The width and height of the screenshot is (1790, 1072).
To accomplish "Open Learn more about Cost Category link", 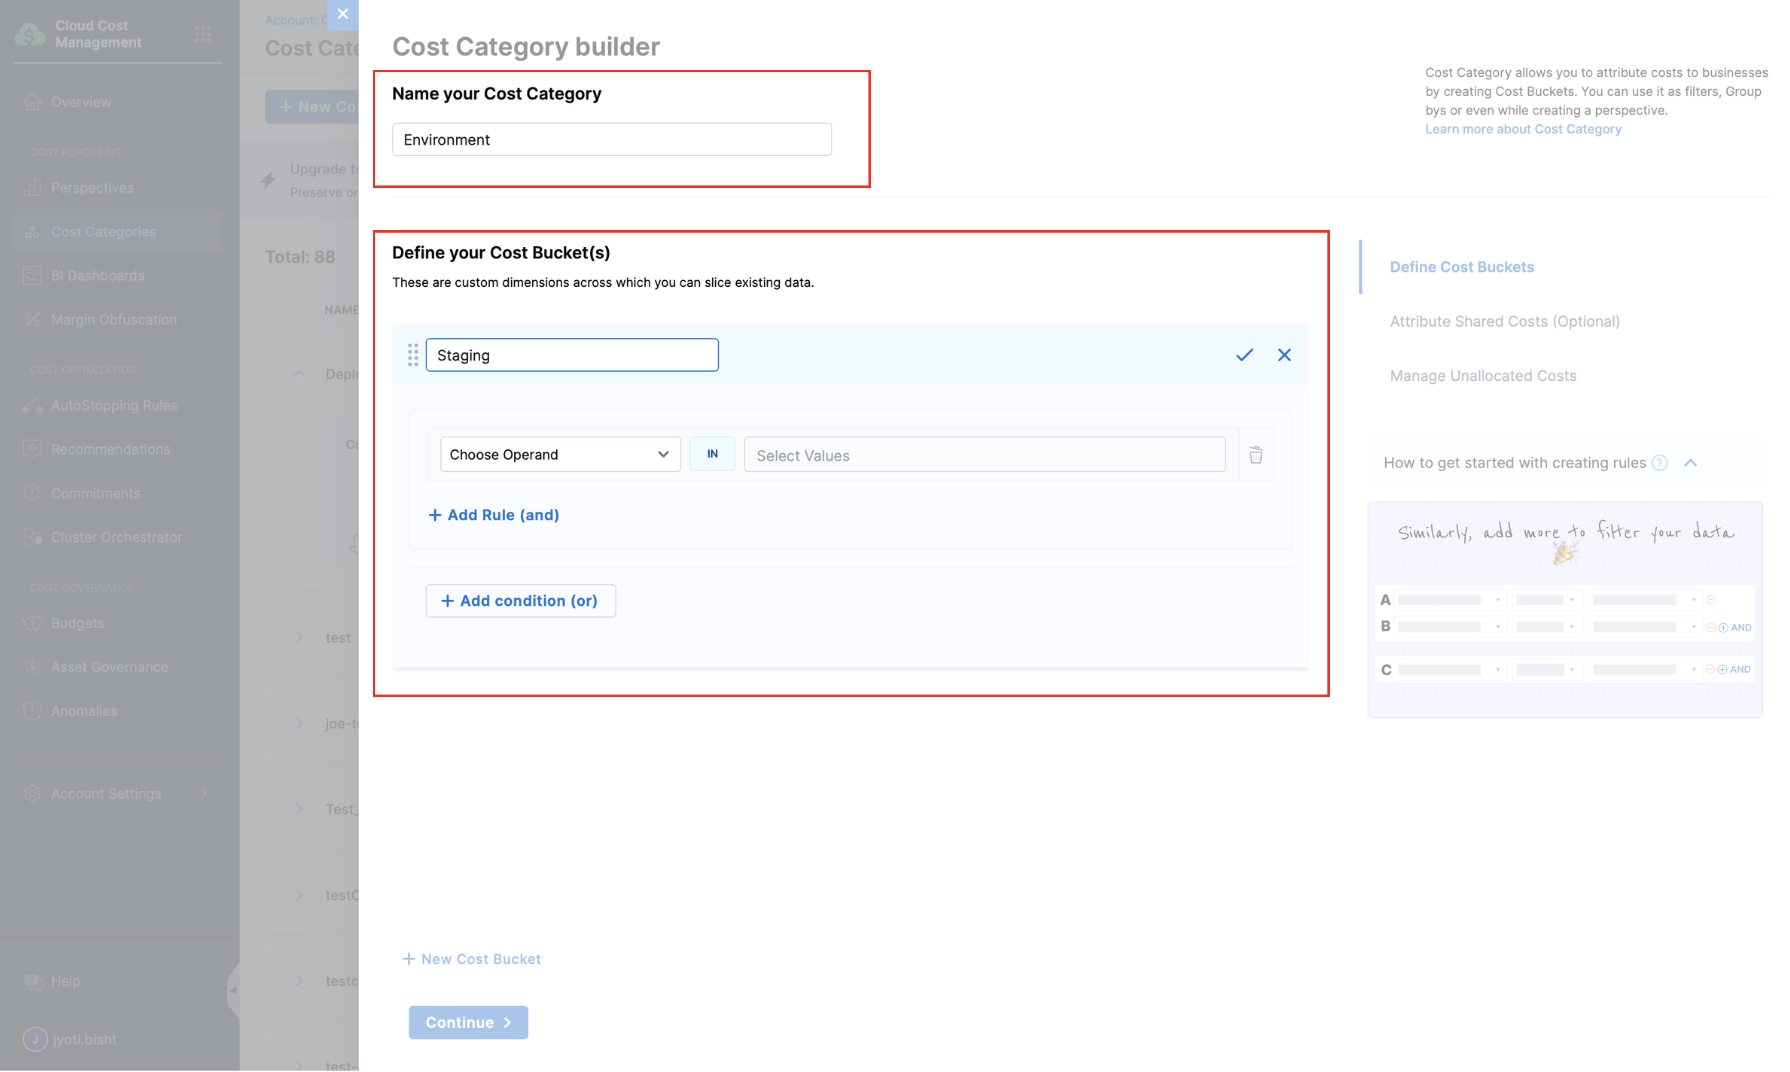I will point(1523,129).
